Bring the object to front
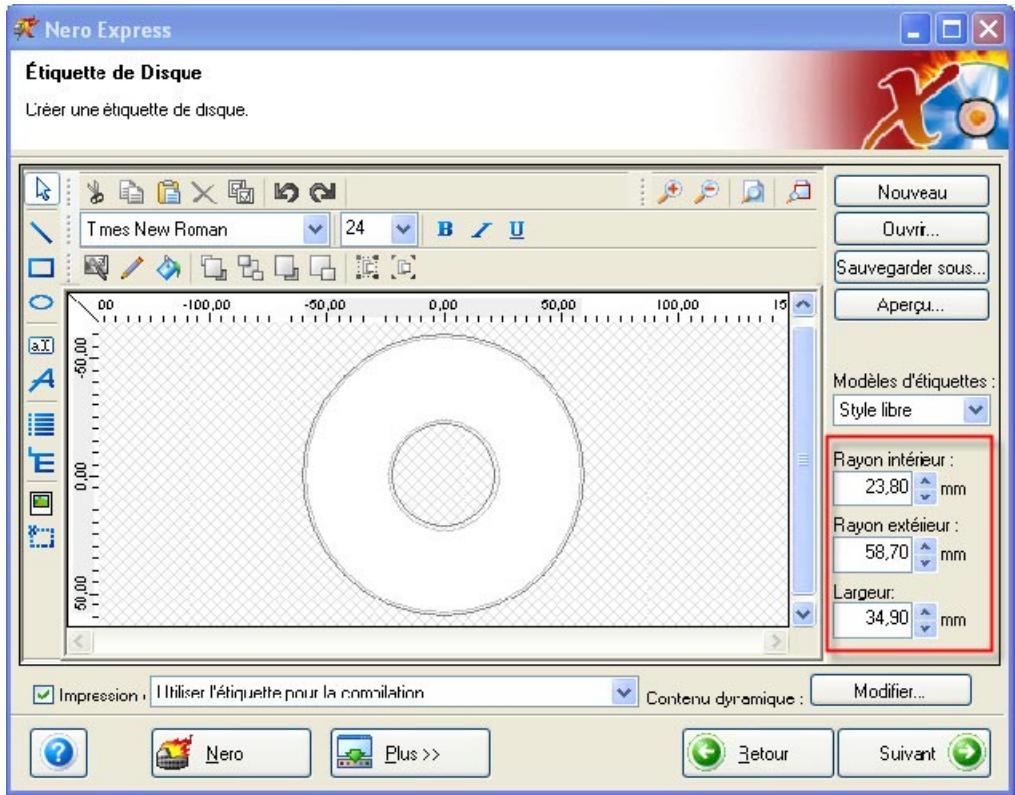The width and height of the screenshot is (1015, 795). [x=214, y=267]
